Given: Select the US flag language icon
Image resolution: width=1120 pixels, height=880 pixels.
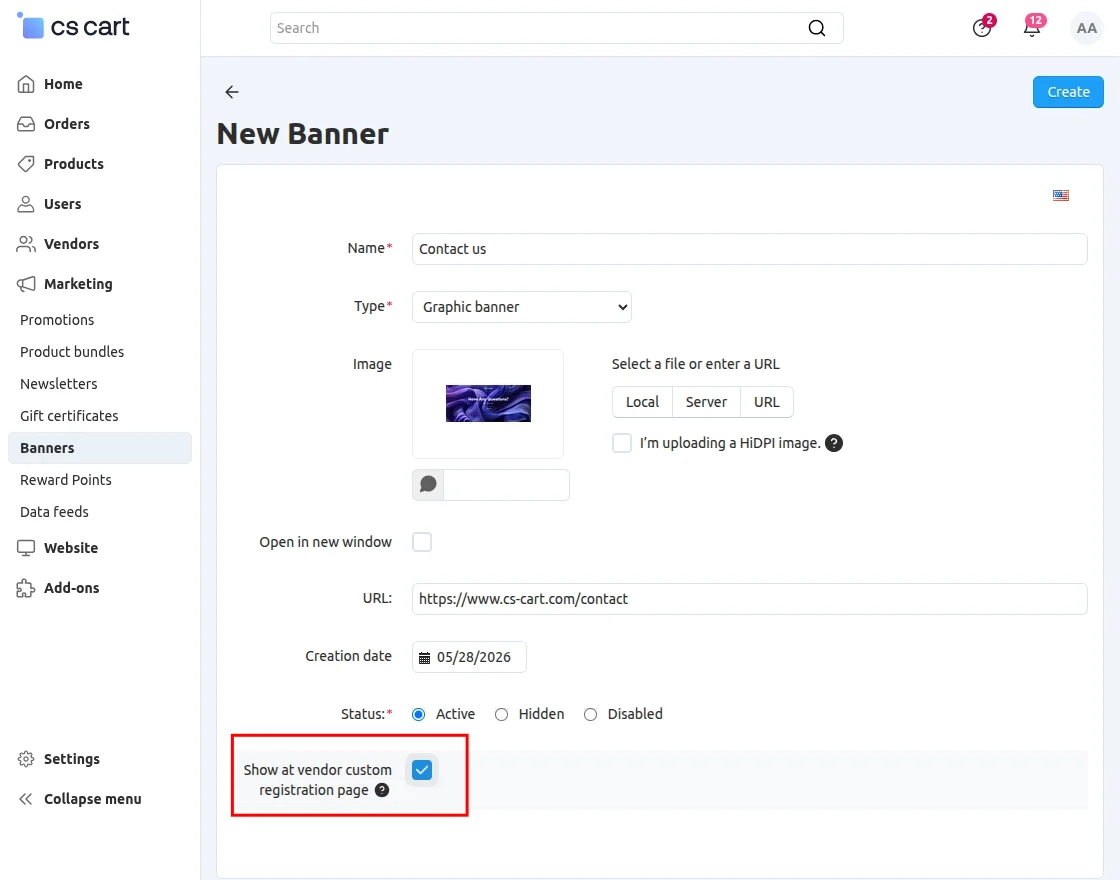Looking at the screenshot, I should (1061, 195).
